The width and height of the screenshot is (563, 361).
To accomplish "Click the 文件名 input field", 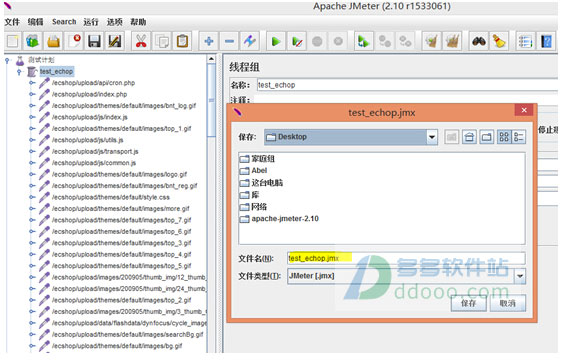I will tap(406, 258).
